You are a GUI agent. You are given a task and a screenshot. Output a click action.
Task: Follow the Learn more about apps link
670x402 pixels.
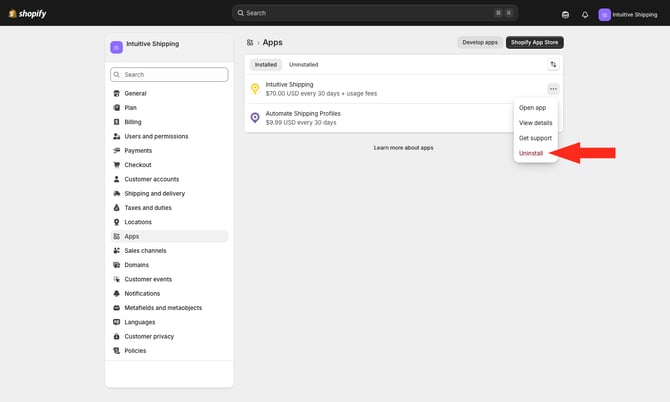(x=403, y=148)
